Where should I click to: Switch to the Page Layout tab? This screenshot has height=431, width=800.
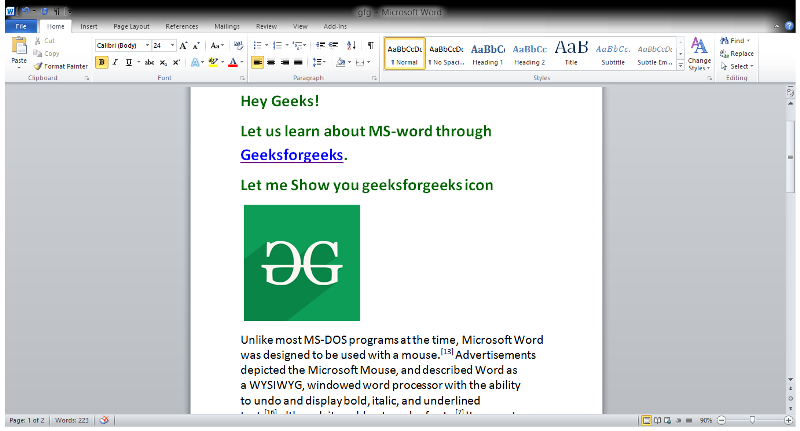[132, 26]
